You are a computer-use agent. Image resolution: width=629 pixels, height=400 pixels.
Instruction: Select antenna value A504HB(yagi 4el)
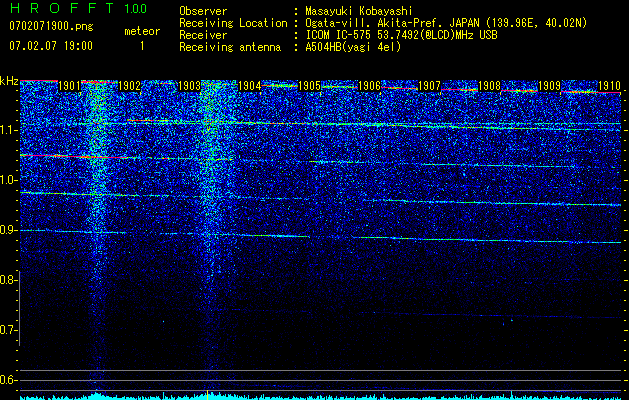pyautogui.click(x=353, y=47)
